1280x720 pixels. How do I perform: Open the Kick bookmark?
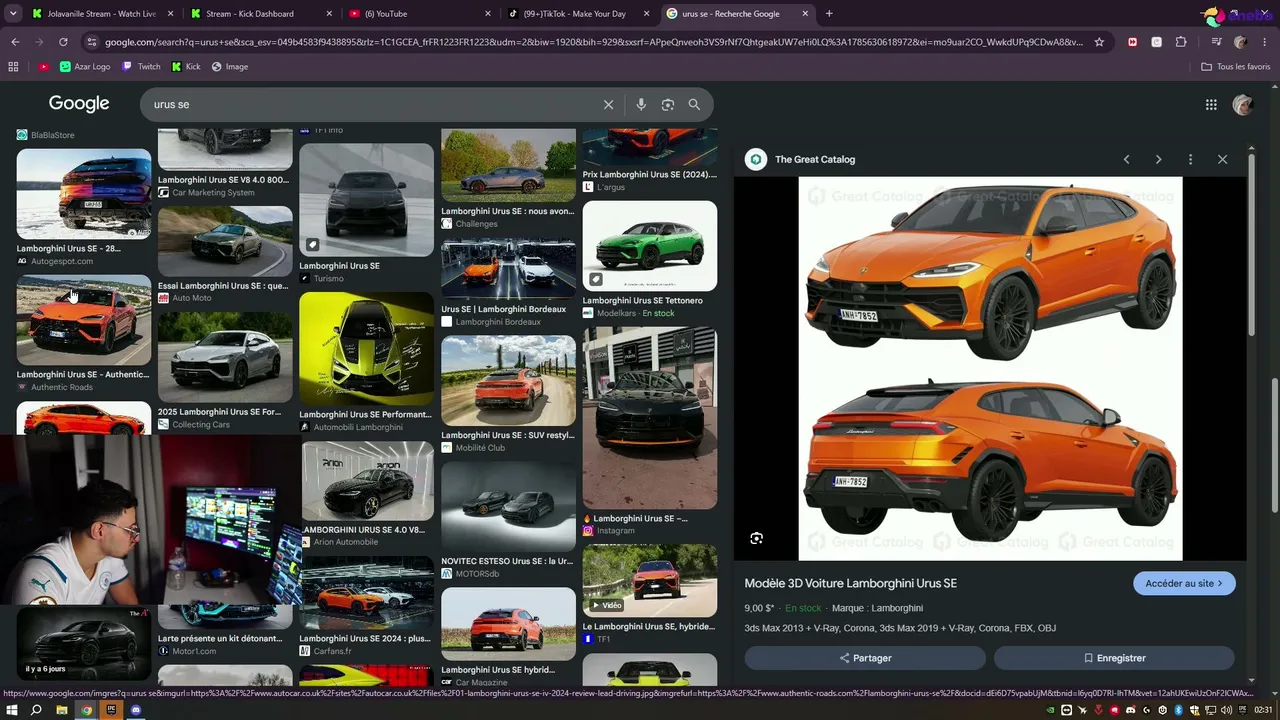point(186,66)
